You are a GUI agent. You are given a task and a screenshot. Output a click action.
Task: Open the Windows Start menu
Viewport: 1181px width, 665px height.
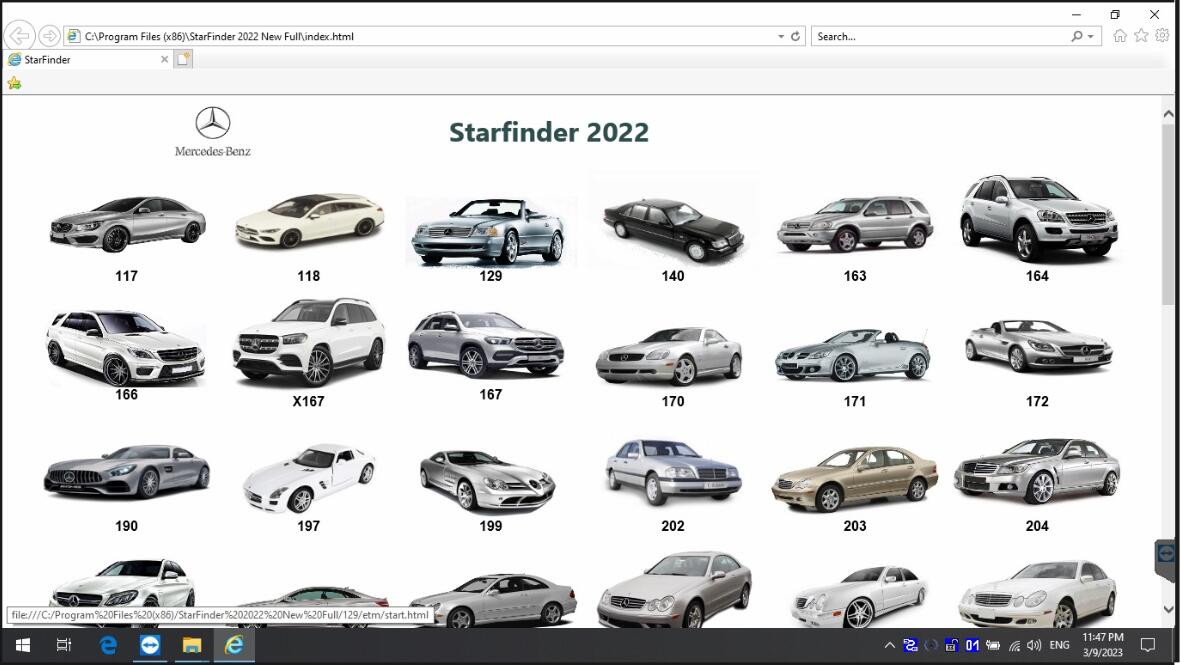(23, 645)
